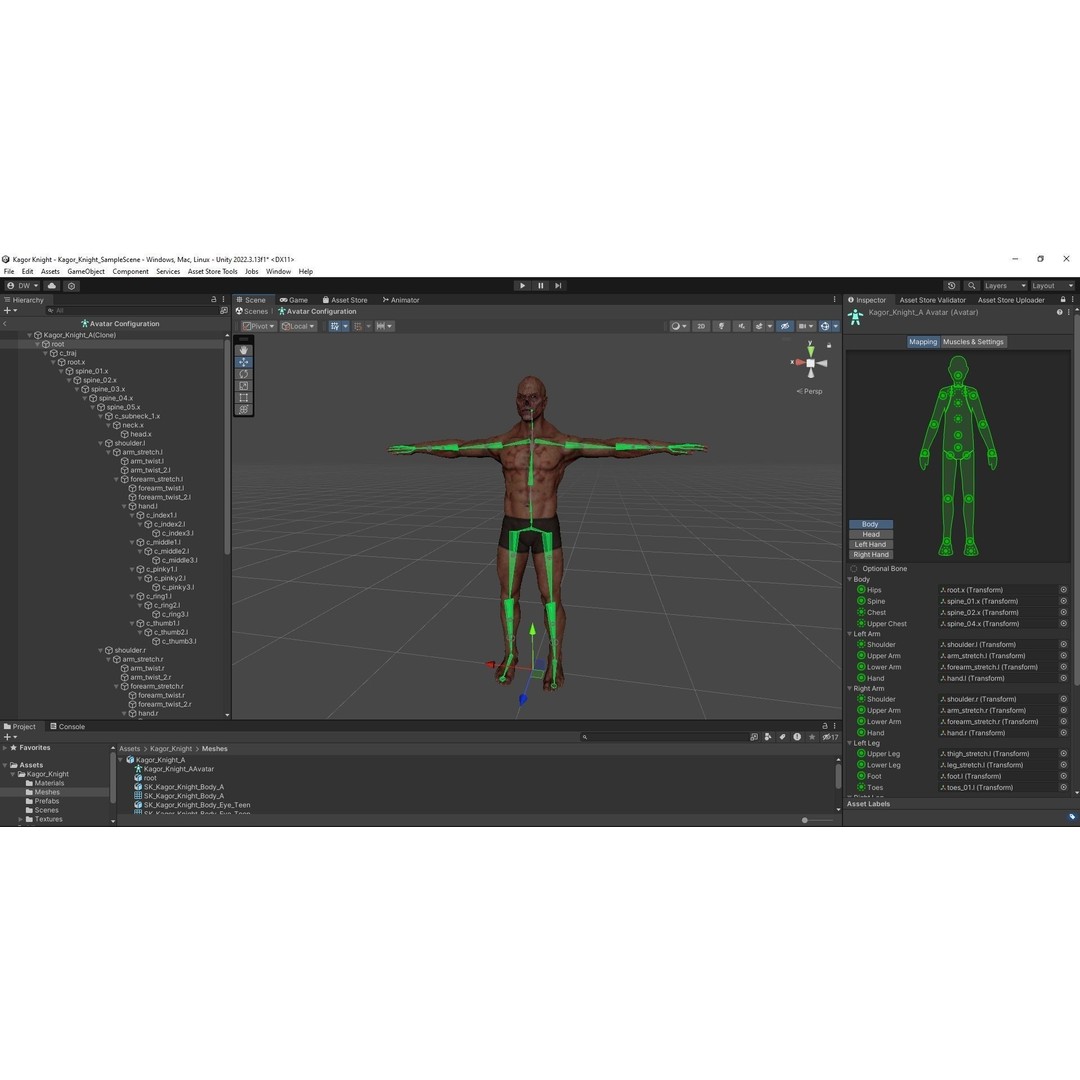
Task: Open the Hierarchy panel kebab menu
Action: pyautogui.click(x=223, y=300)
